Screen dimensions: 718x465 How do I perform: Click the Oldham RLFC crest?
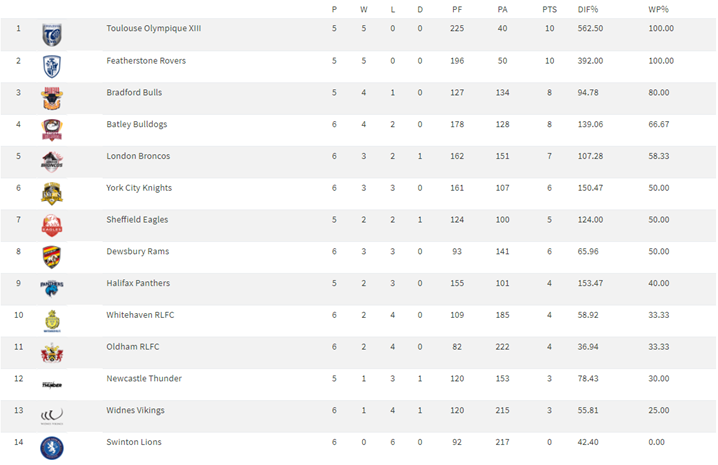(52, 352)
